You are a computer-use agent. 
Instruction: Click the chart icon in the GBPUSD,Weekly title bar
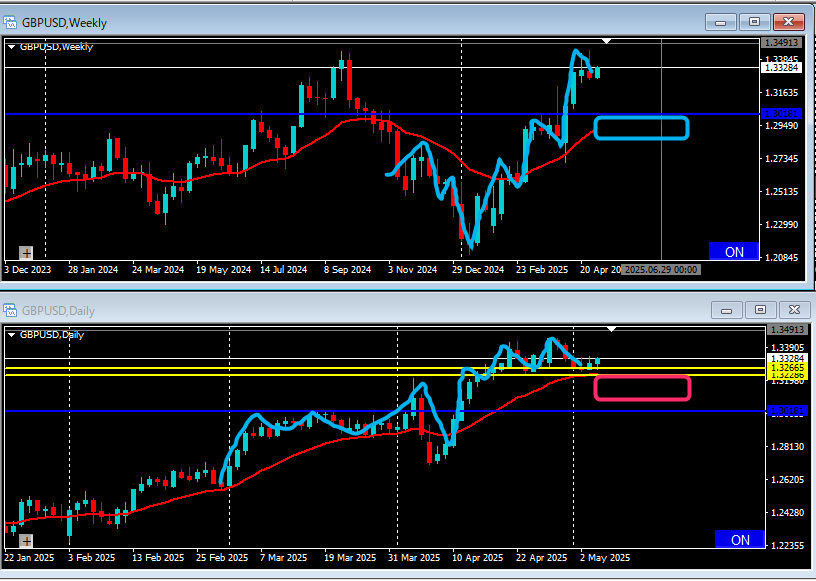[x=10, y=22]
